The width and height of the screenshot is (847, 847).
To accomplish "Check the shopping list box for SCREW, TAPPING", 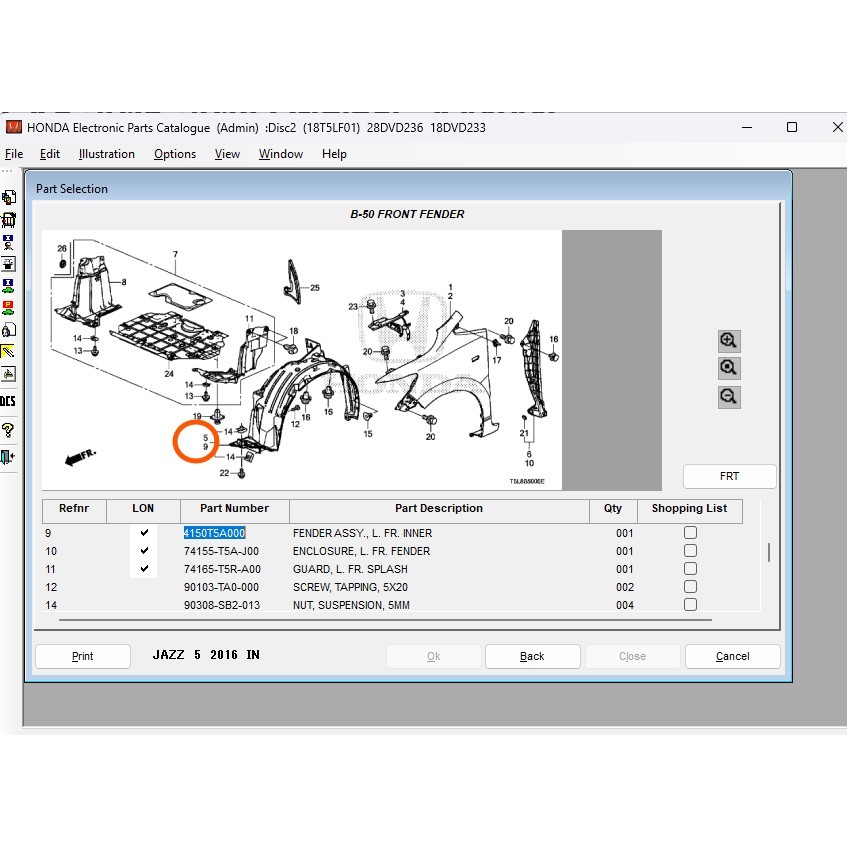I will [x=690, y=587].
